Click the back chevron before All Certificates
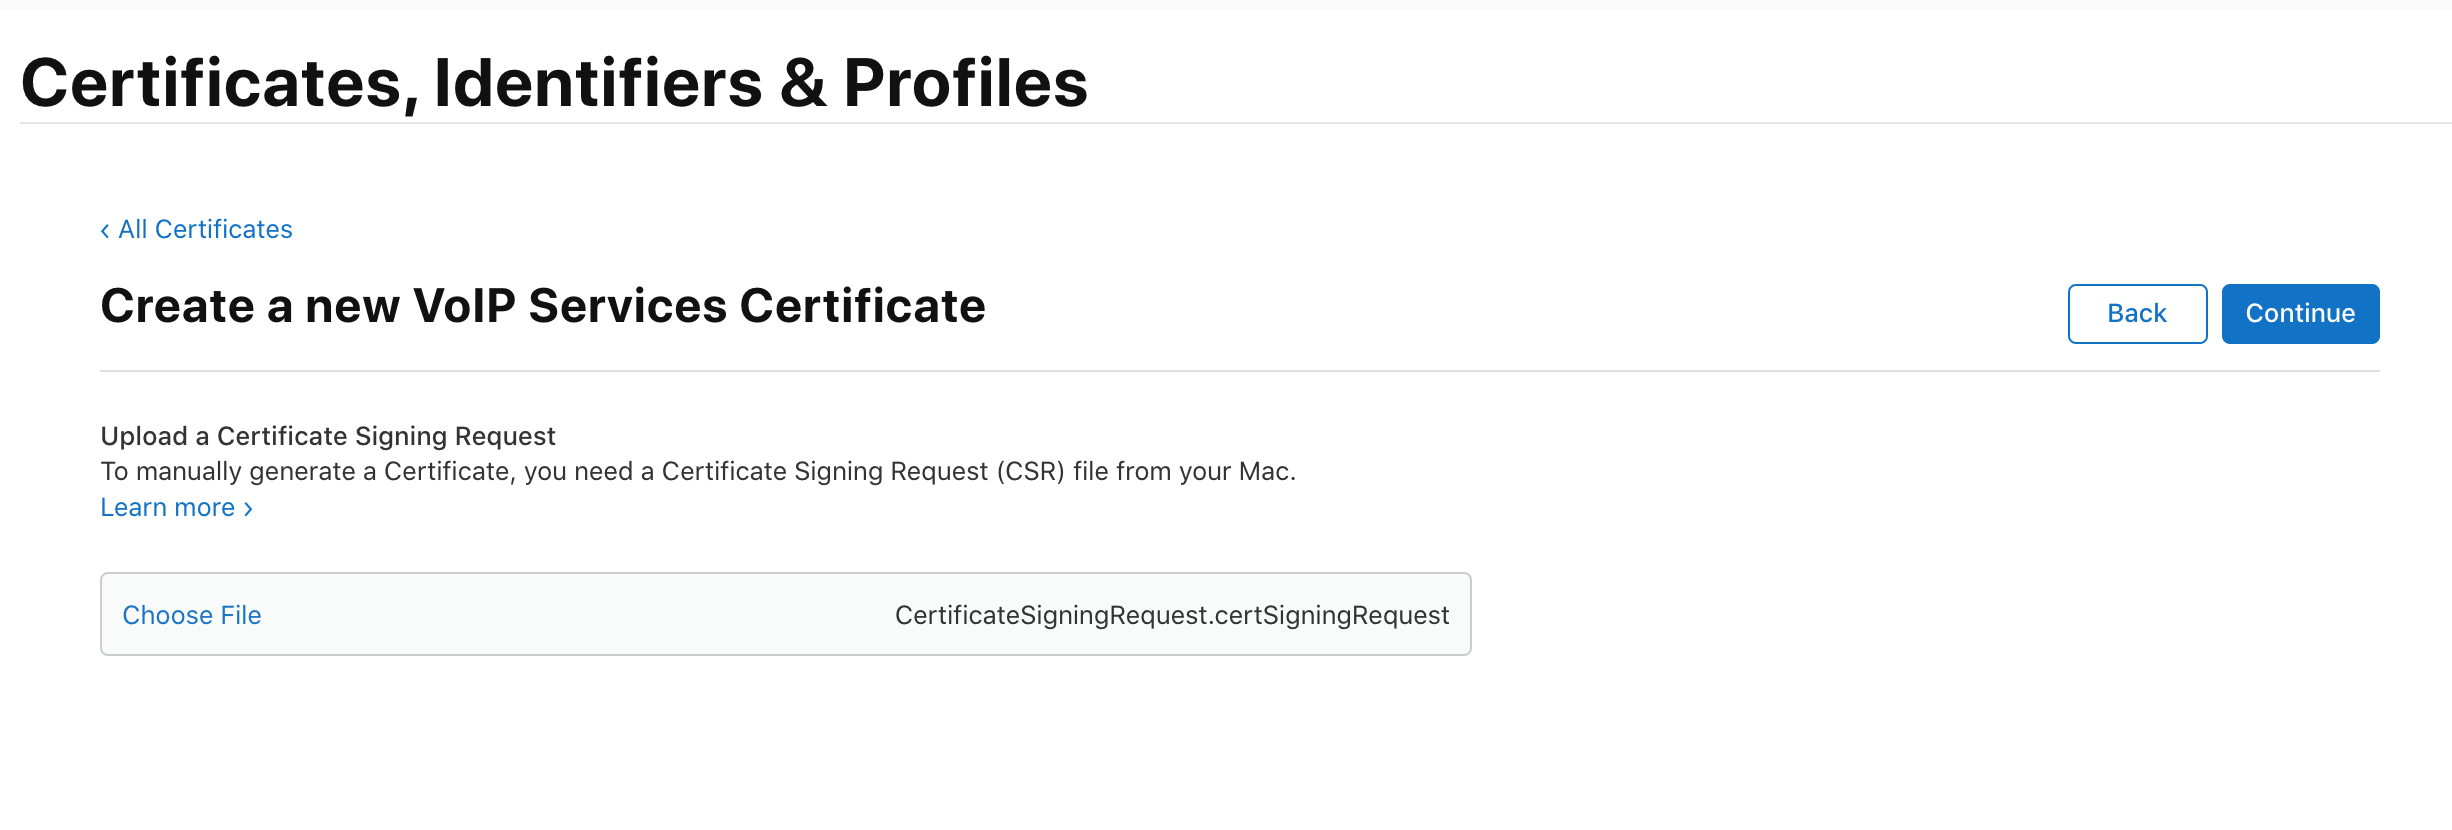Viewport: 2452px width, 830px height. (x=105, y=231)
